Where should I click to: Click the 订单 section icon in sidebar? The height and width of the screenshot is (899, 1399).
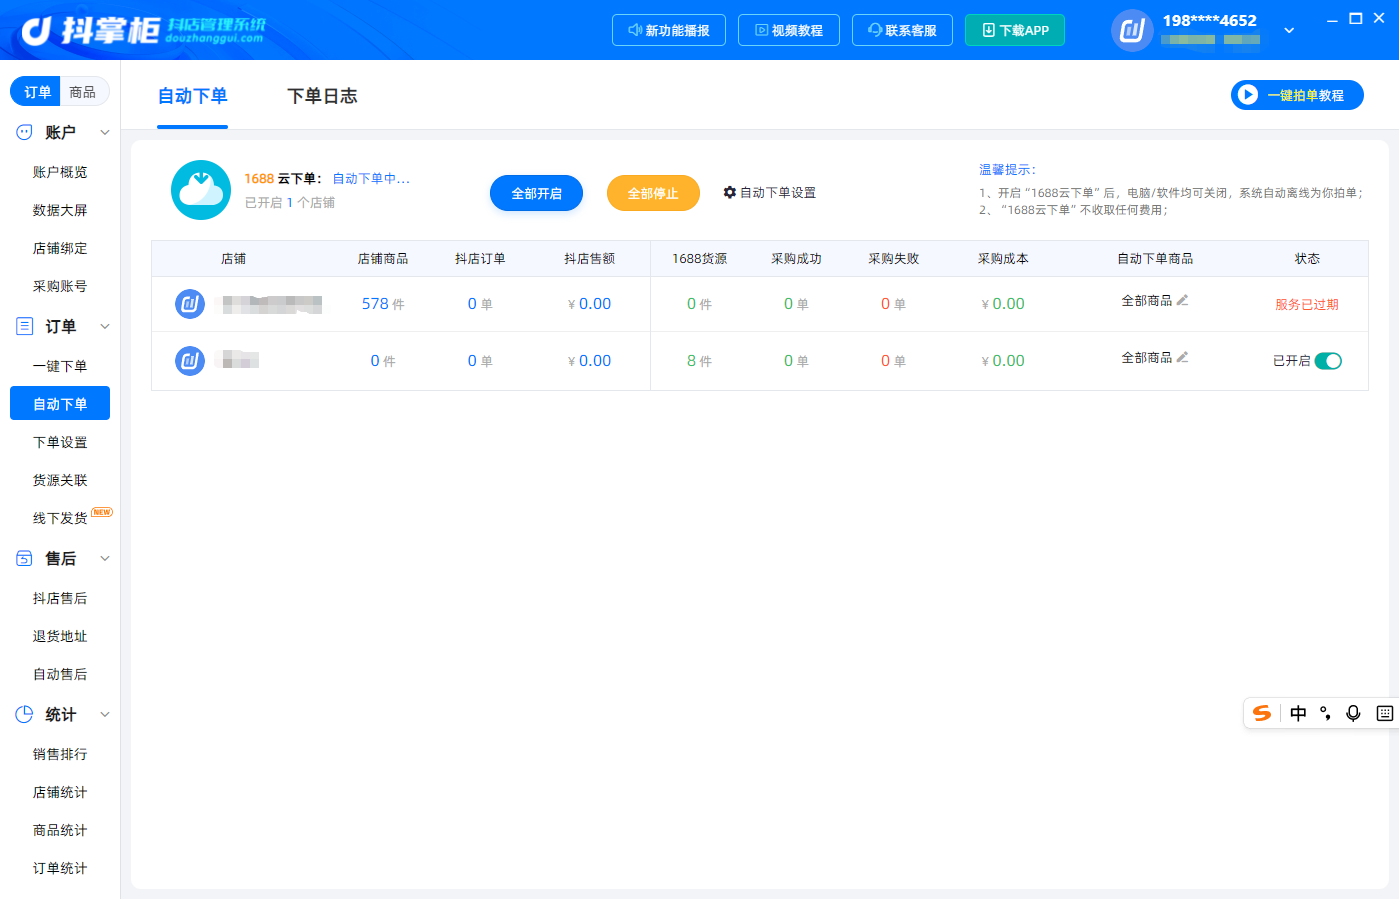(25, 326)
